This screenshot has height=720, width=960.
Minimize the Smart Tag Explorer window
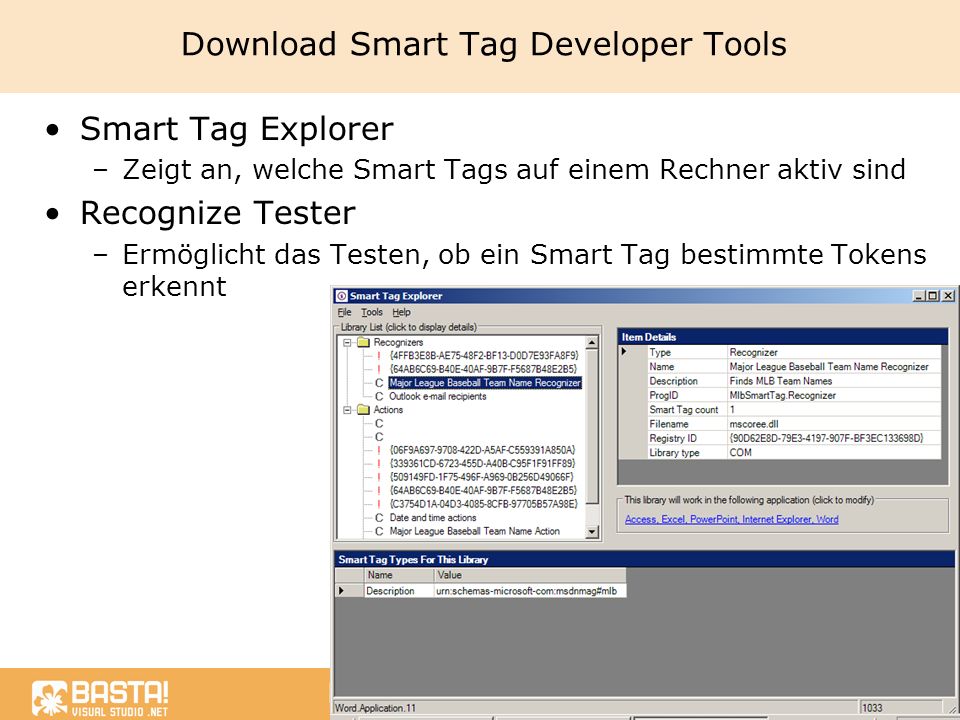(918, 296)
